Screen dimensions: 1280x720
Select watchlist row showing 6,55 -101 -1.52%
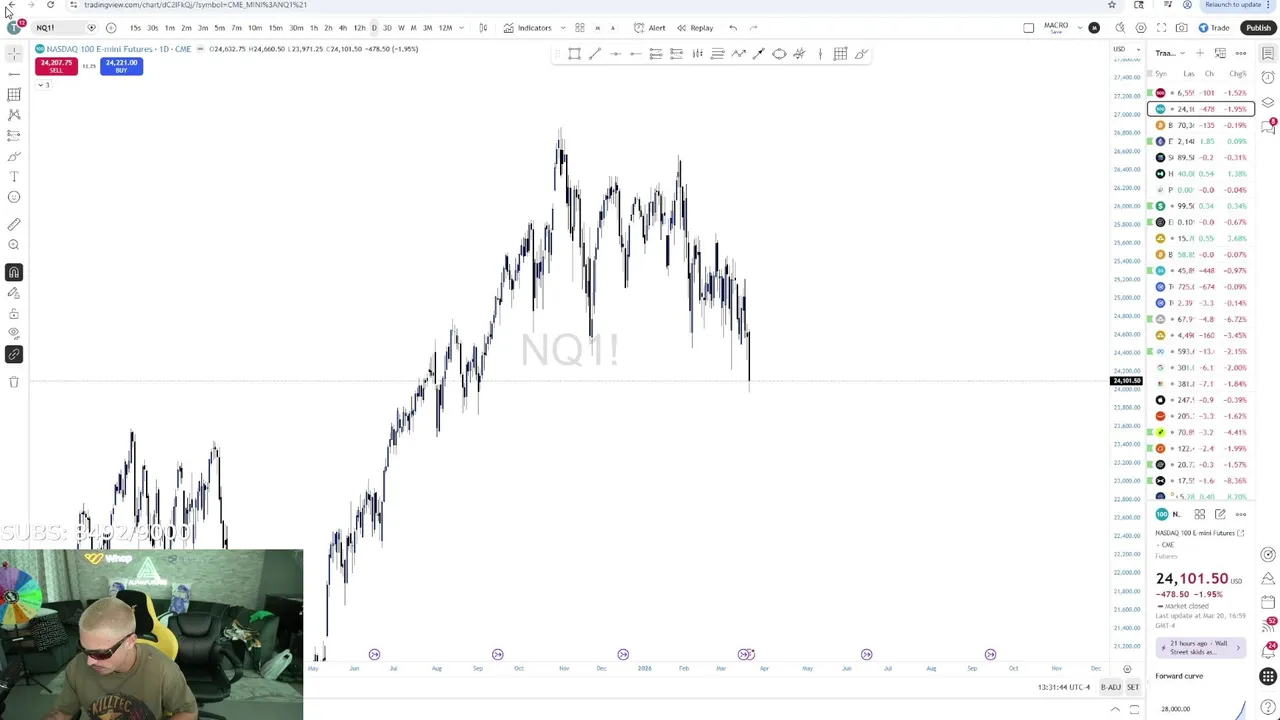click(x=1201, y=93)
